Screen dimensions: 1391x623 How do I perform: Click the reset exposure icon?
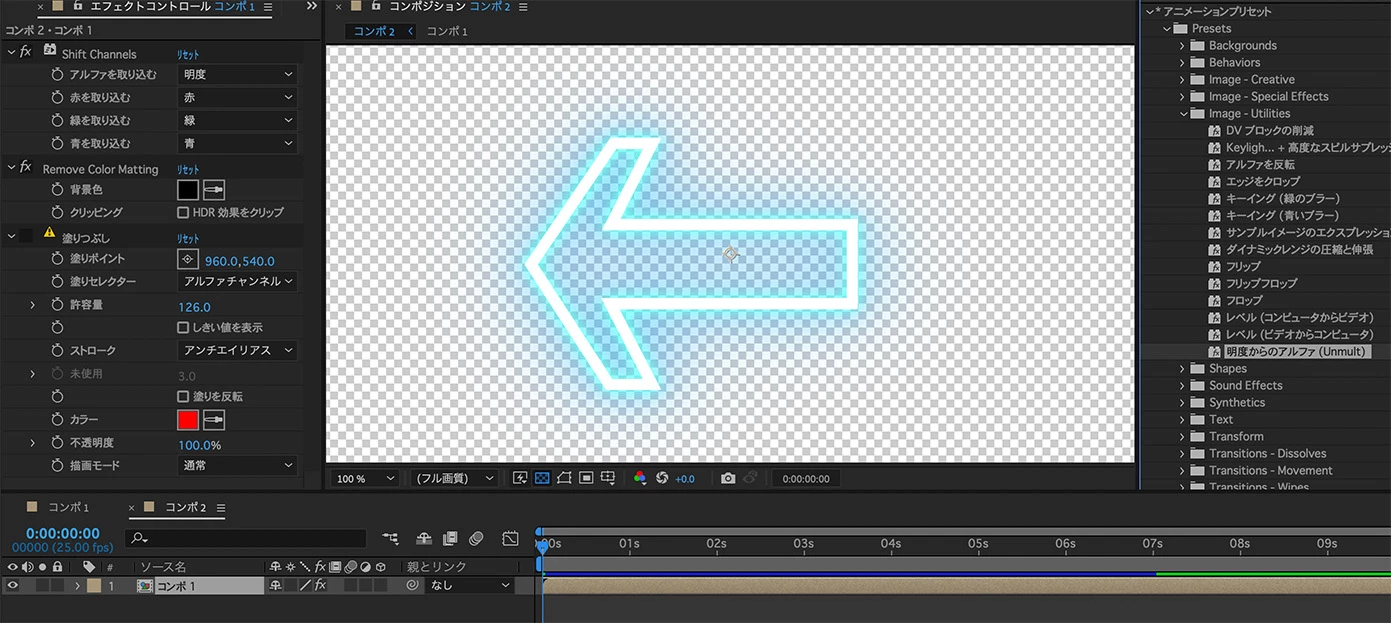coord(662,479)
